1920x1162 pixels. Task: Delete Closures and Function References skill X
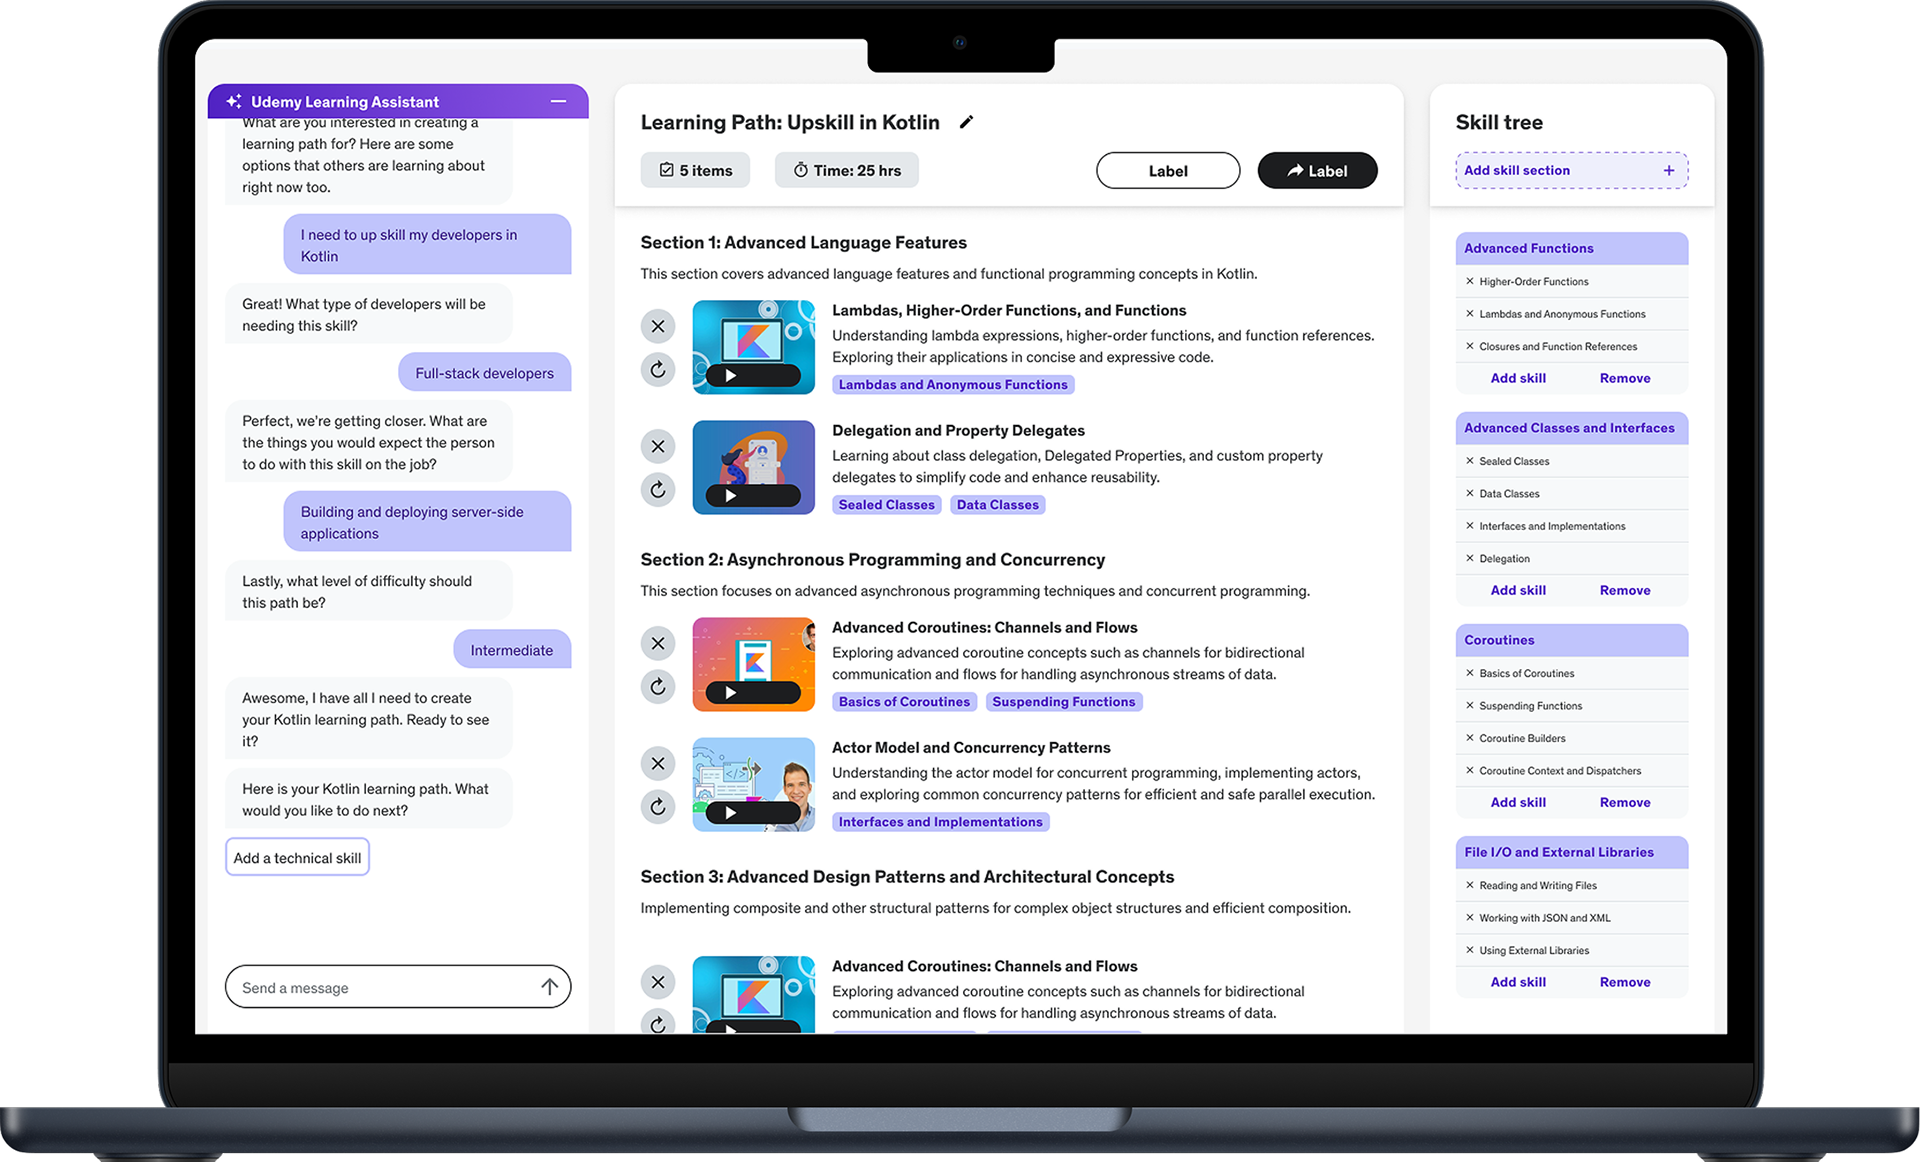pyautogui.click(x=1470, y=346)
